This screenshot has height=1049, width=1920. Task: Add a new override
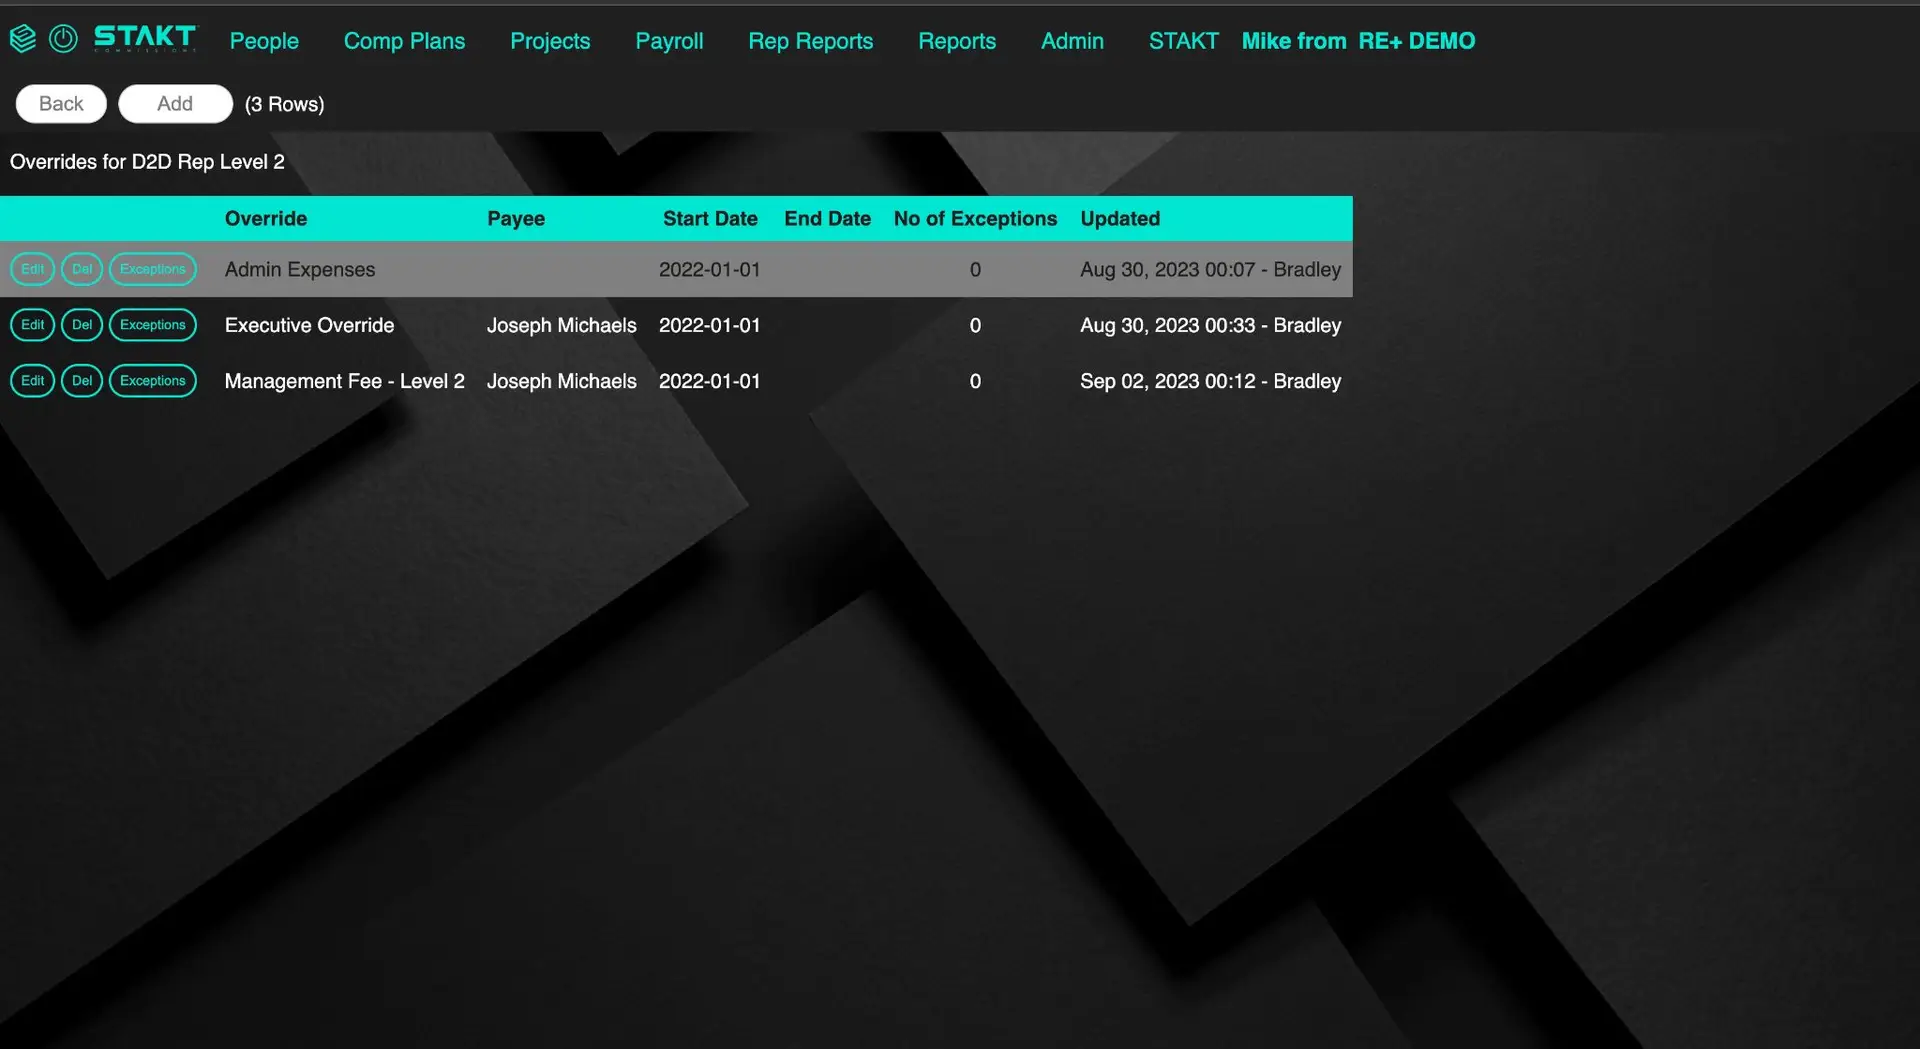(175, 104)
